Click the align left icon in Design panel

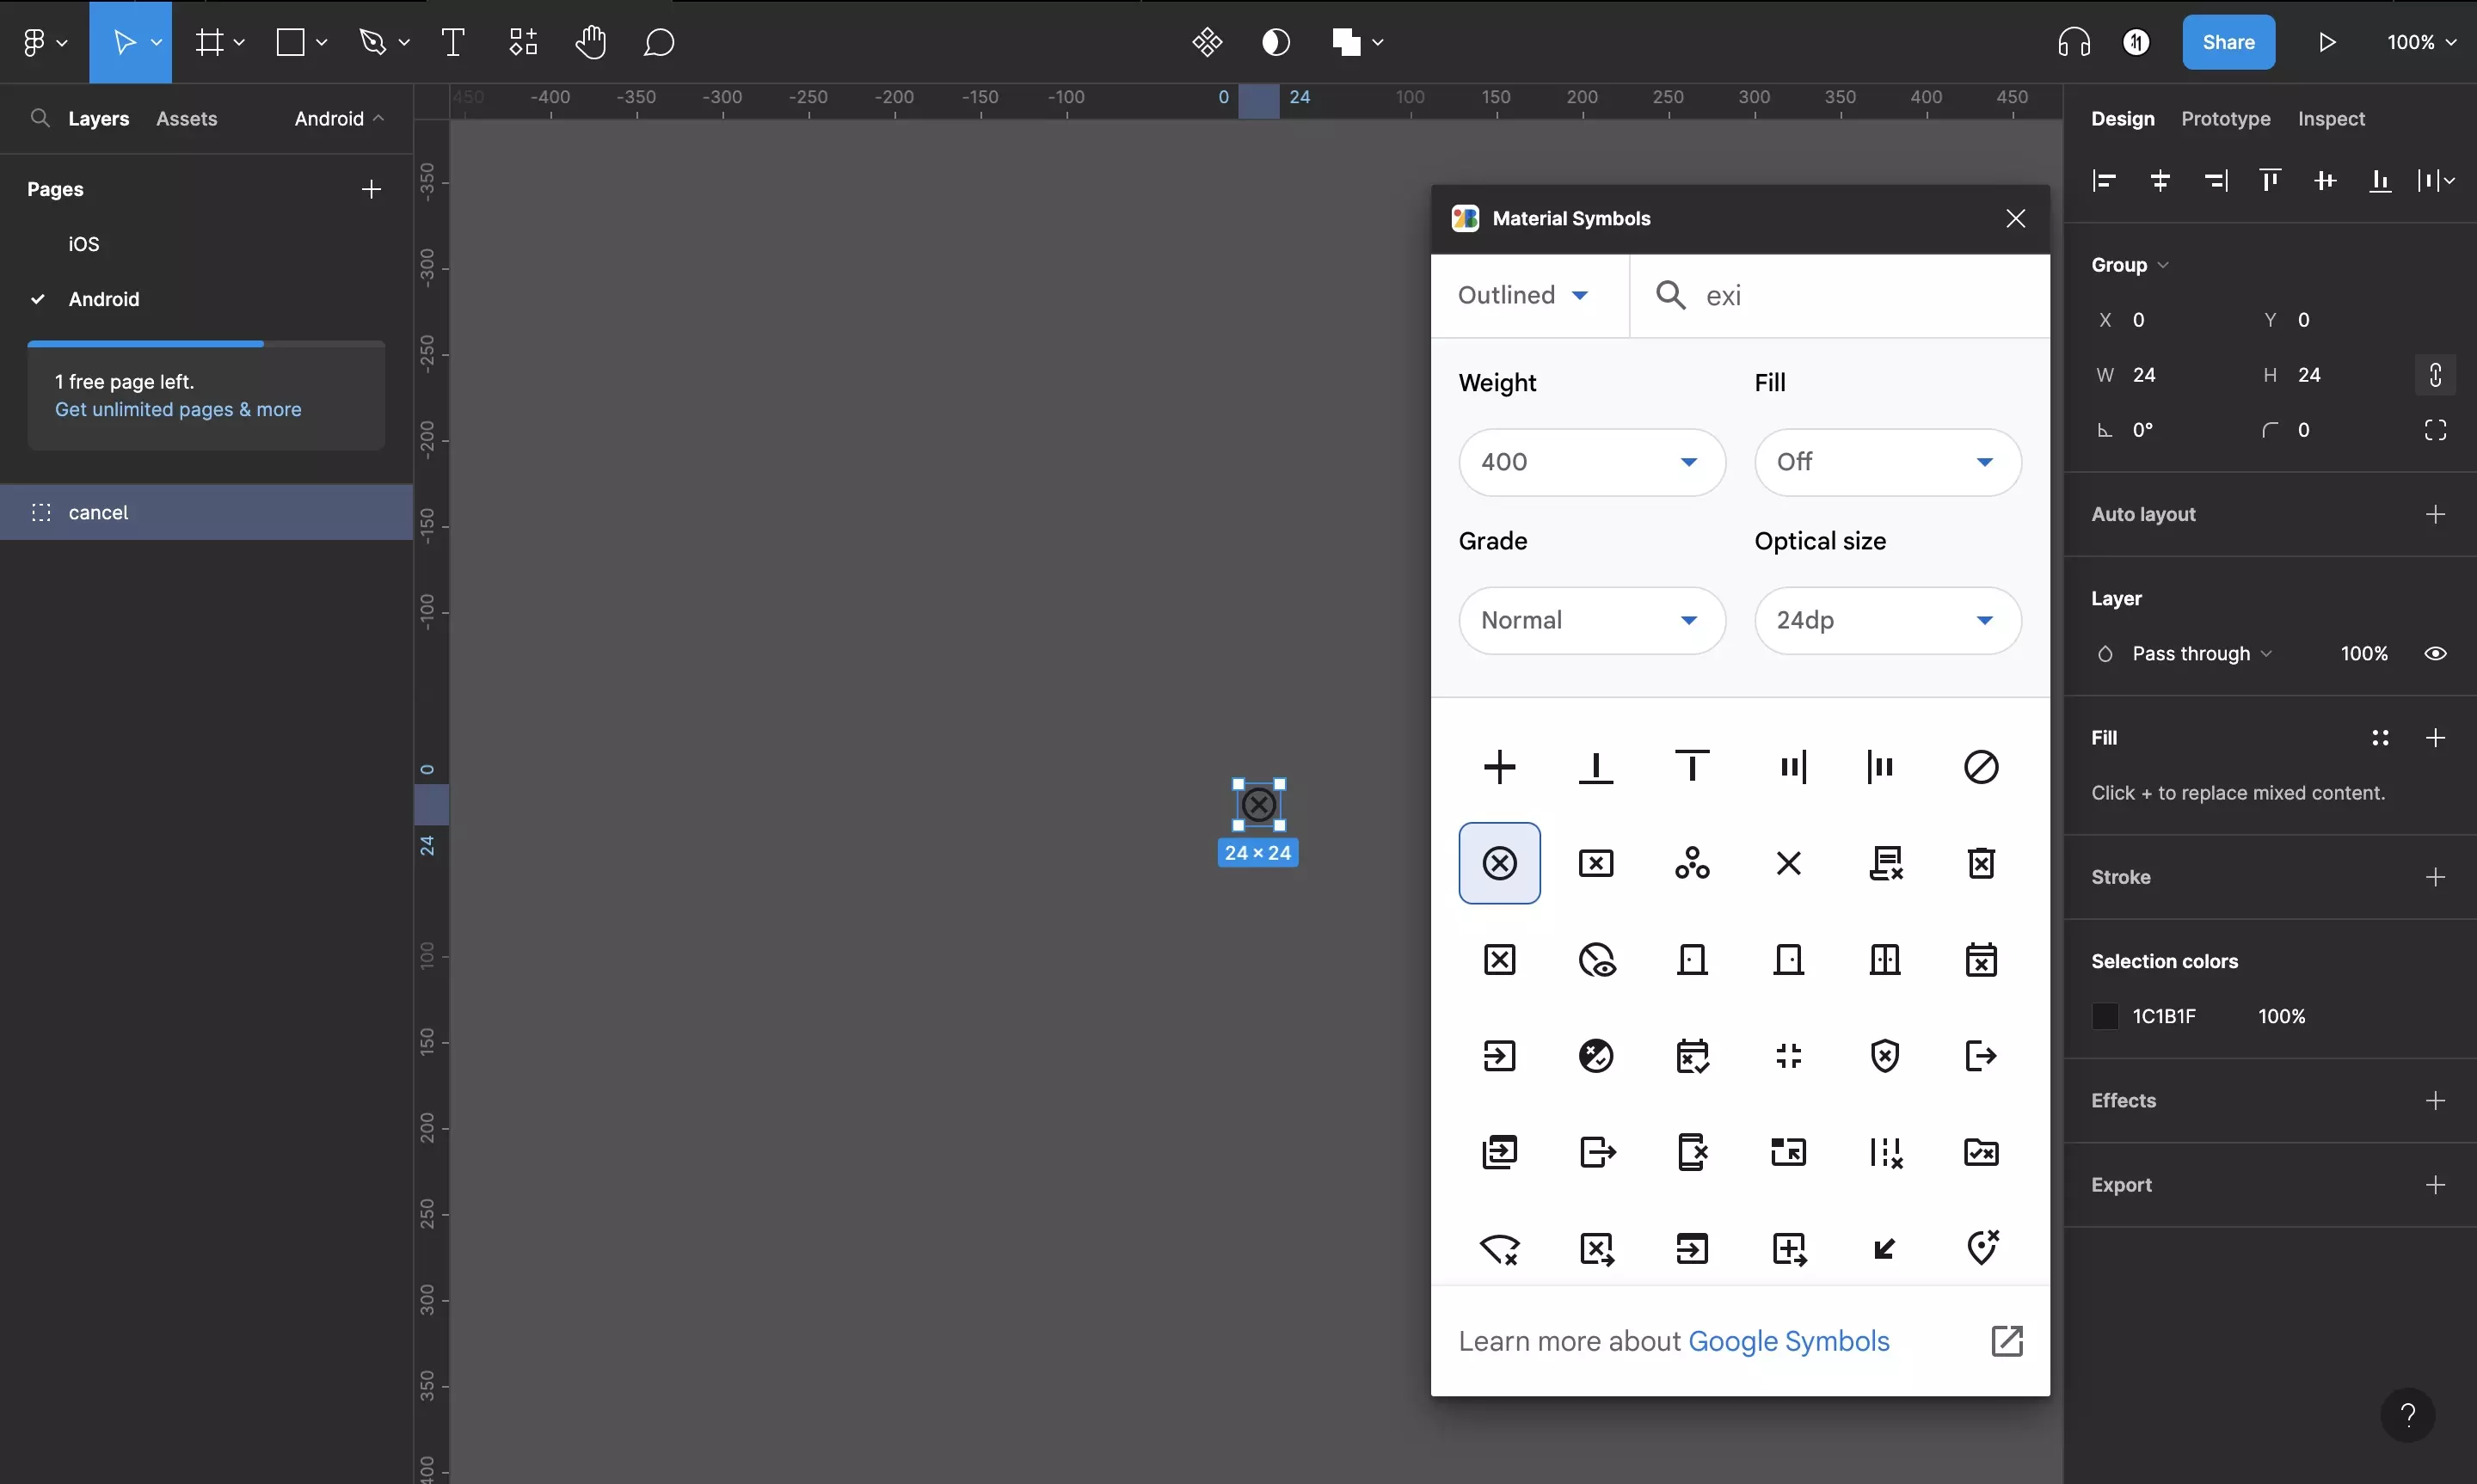point(2105,181)
